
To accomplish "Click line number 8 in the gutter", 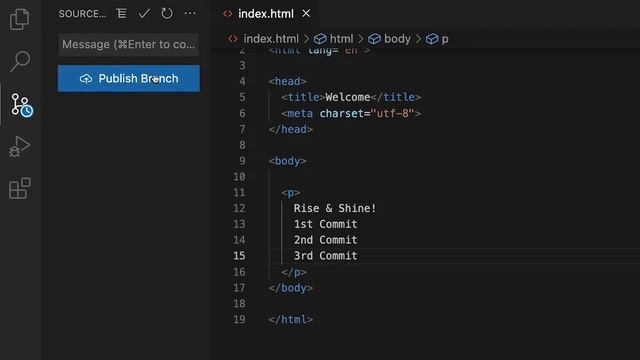I will click(x=242, y=145).
